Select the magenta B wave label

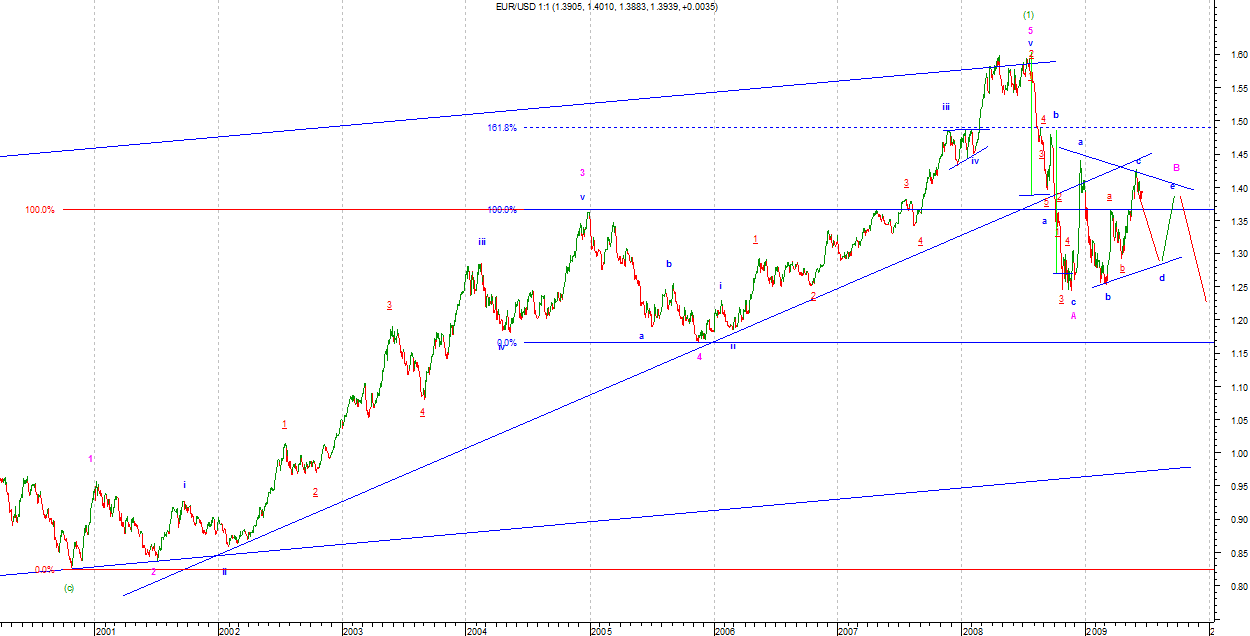click(1177, 168)
